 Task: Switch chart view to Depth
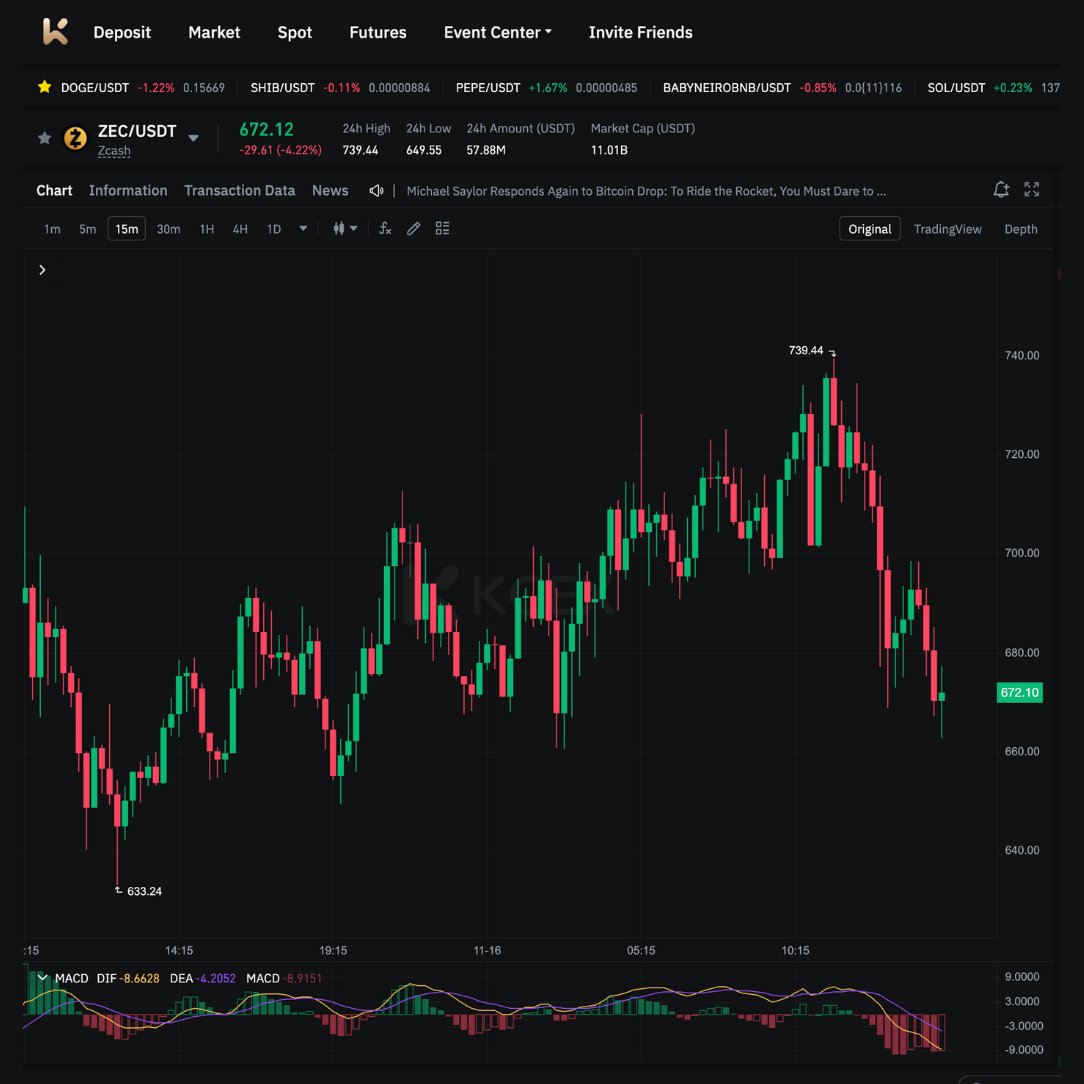(1020, 229)
